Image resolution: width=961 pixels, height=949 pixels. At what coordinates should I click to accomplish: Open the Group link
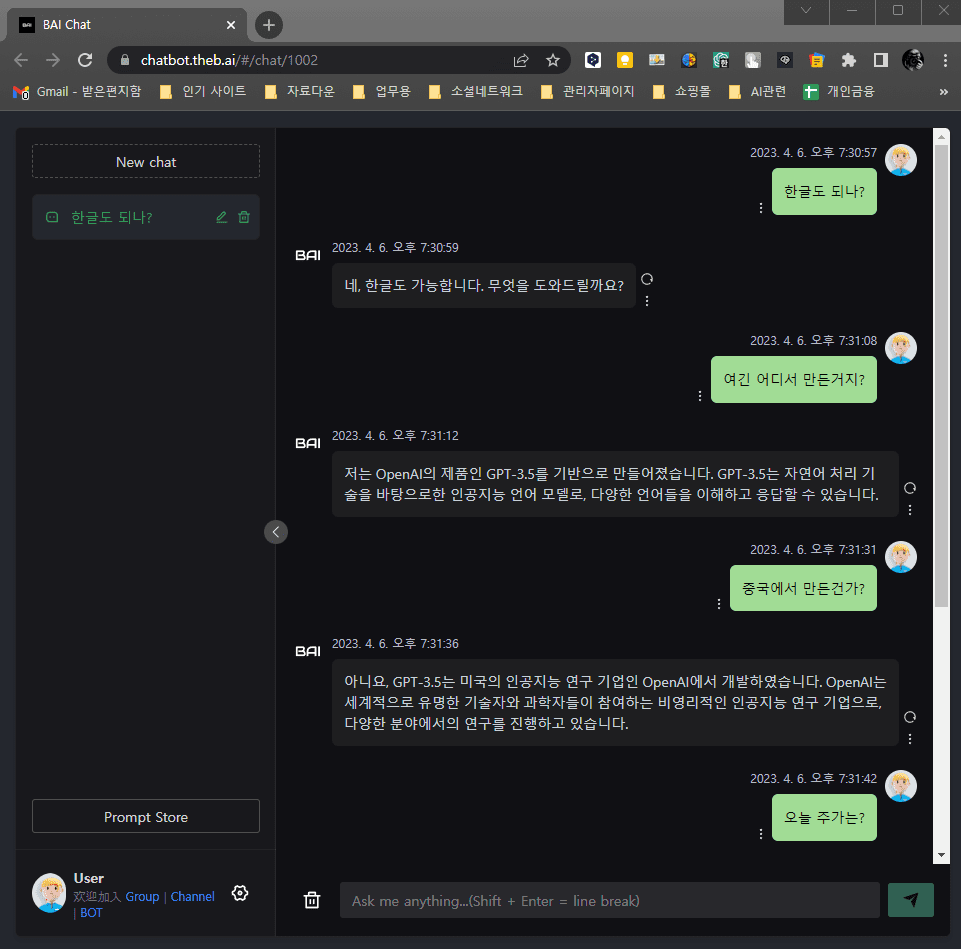pos(142,897)
